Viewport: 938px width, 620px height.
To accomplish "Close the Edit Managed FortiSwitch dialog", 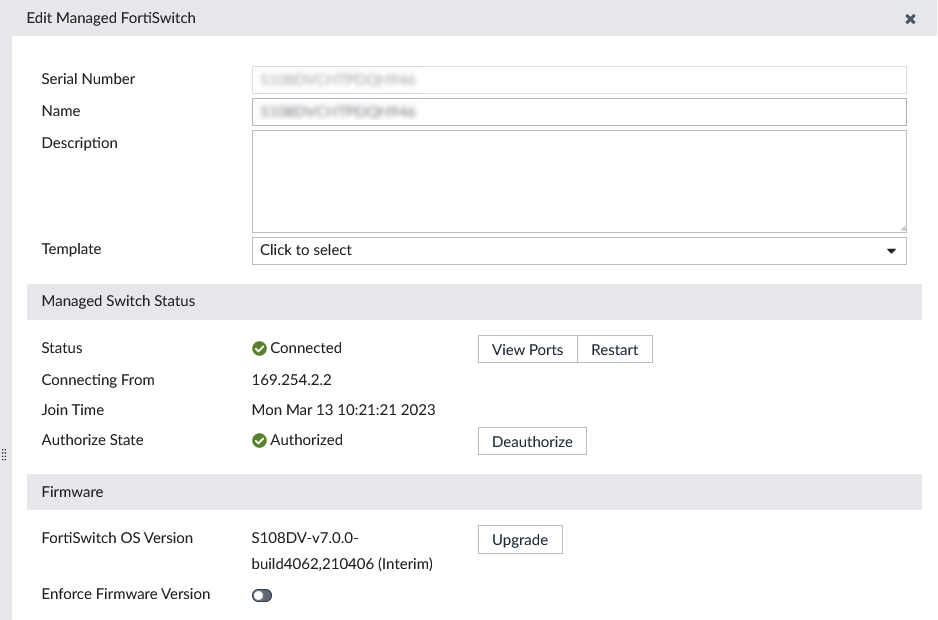I will 910,19.
